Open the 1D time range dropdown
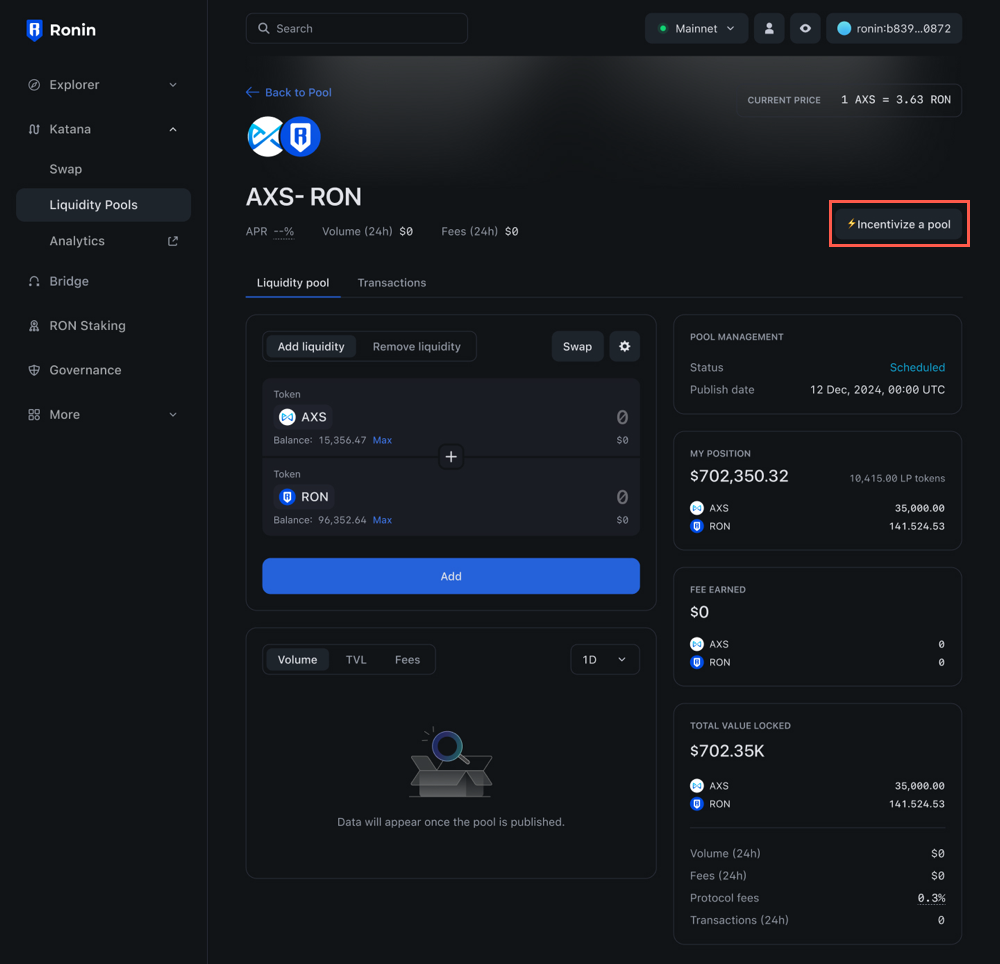The width and height of the screenshot is (1000, 964). [604, 659]
